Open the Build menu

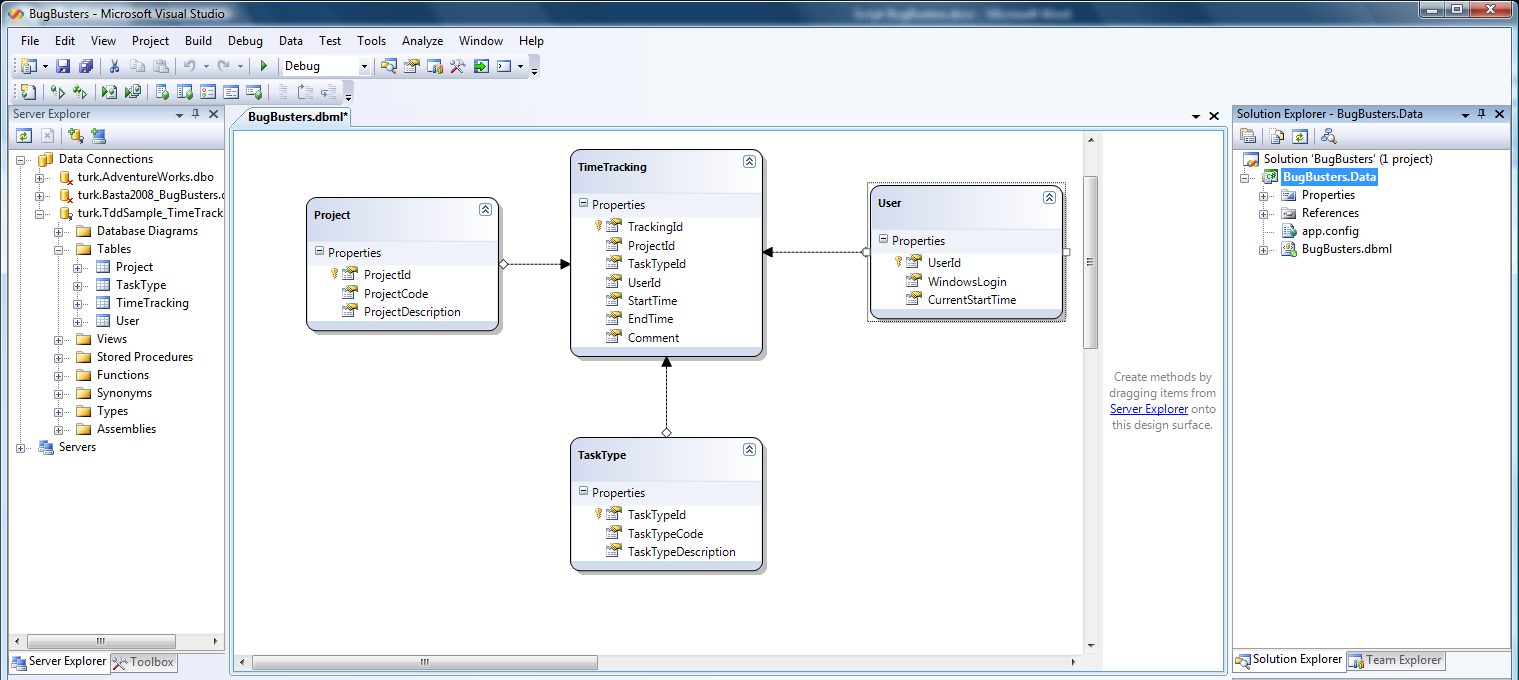[198, 41]
